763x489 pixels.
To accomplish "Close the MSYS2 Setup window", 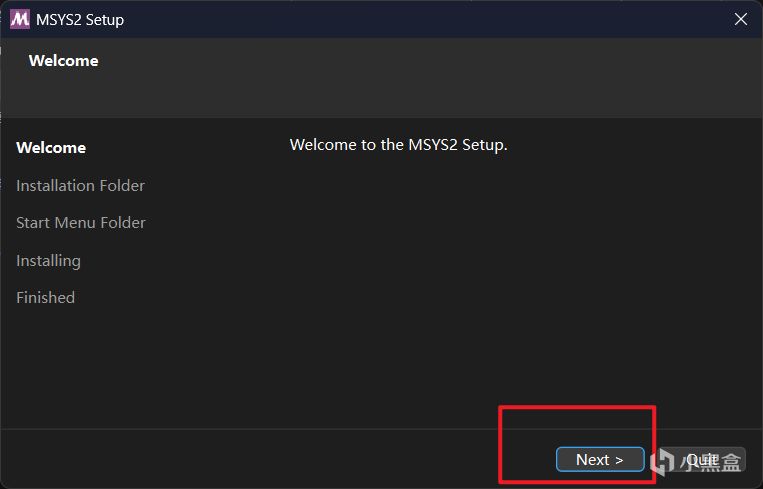I will click(x=741, y=19).
